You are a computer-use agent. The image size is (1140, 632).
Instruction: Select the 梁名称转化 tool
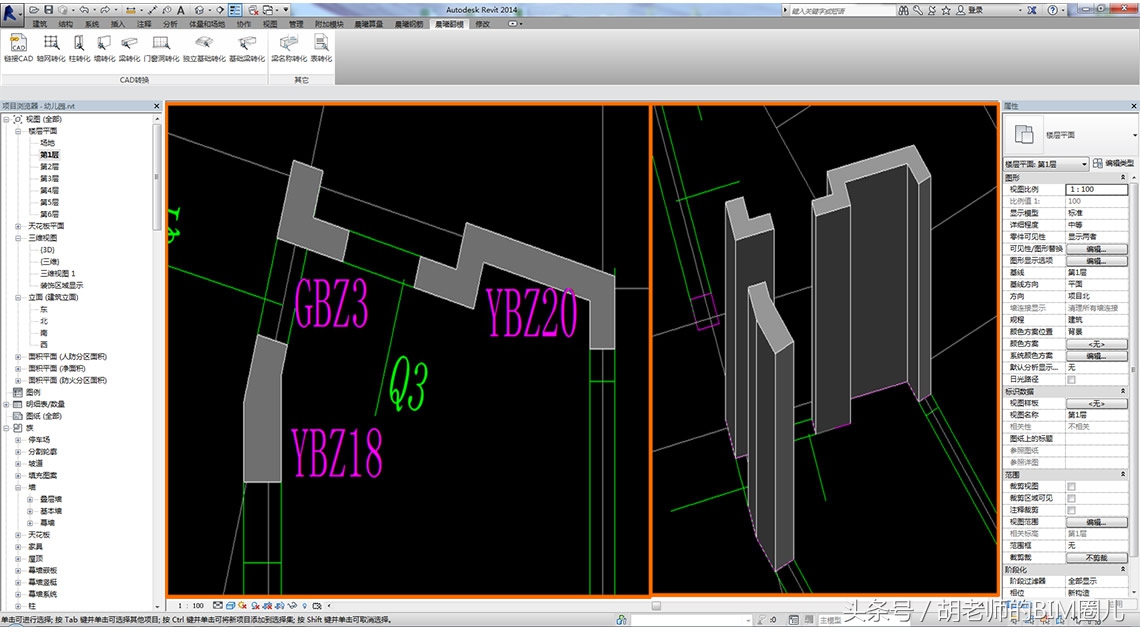[x=289, y=46]
